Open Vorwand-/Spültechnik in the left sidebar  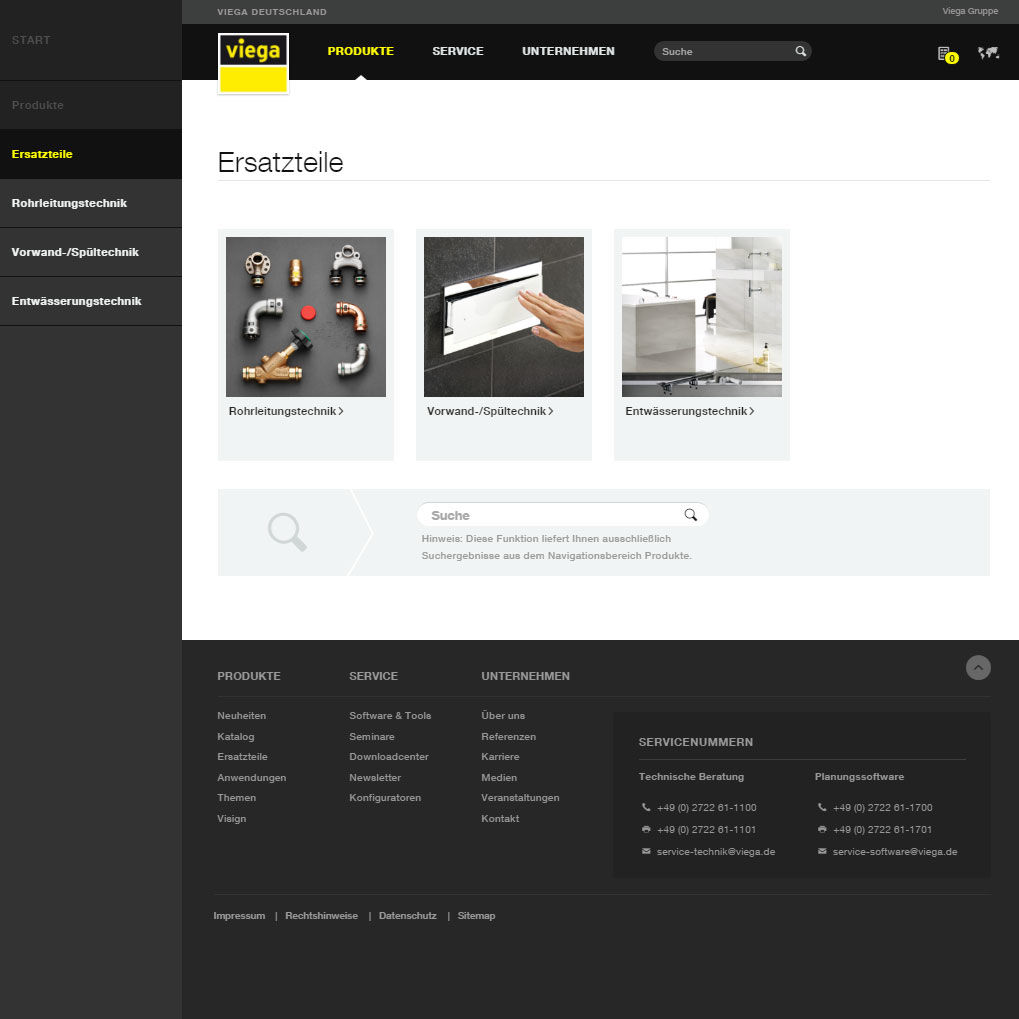pos(91,252)
